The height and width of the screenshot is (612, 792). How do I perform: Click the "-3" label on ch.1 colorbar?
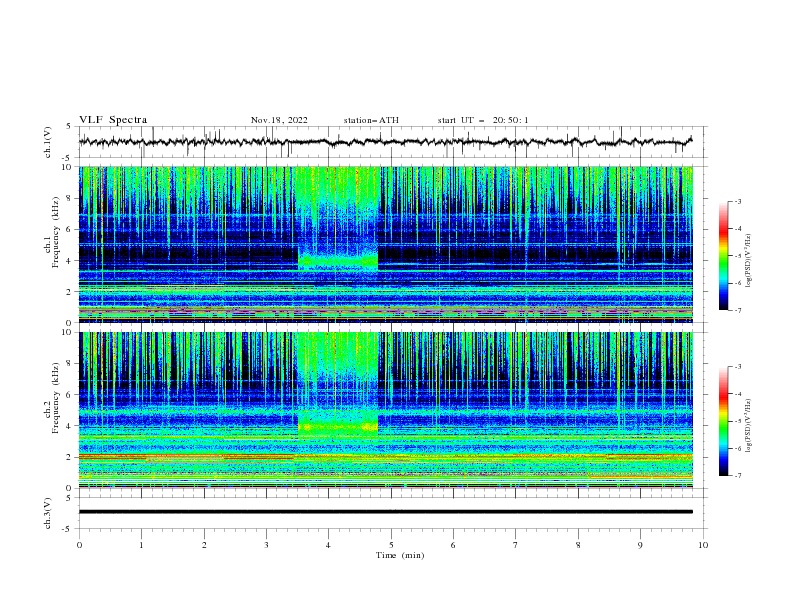point(737,201)
